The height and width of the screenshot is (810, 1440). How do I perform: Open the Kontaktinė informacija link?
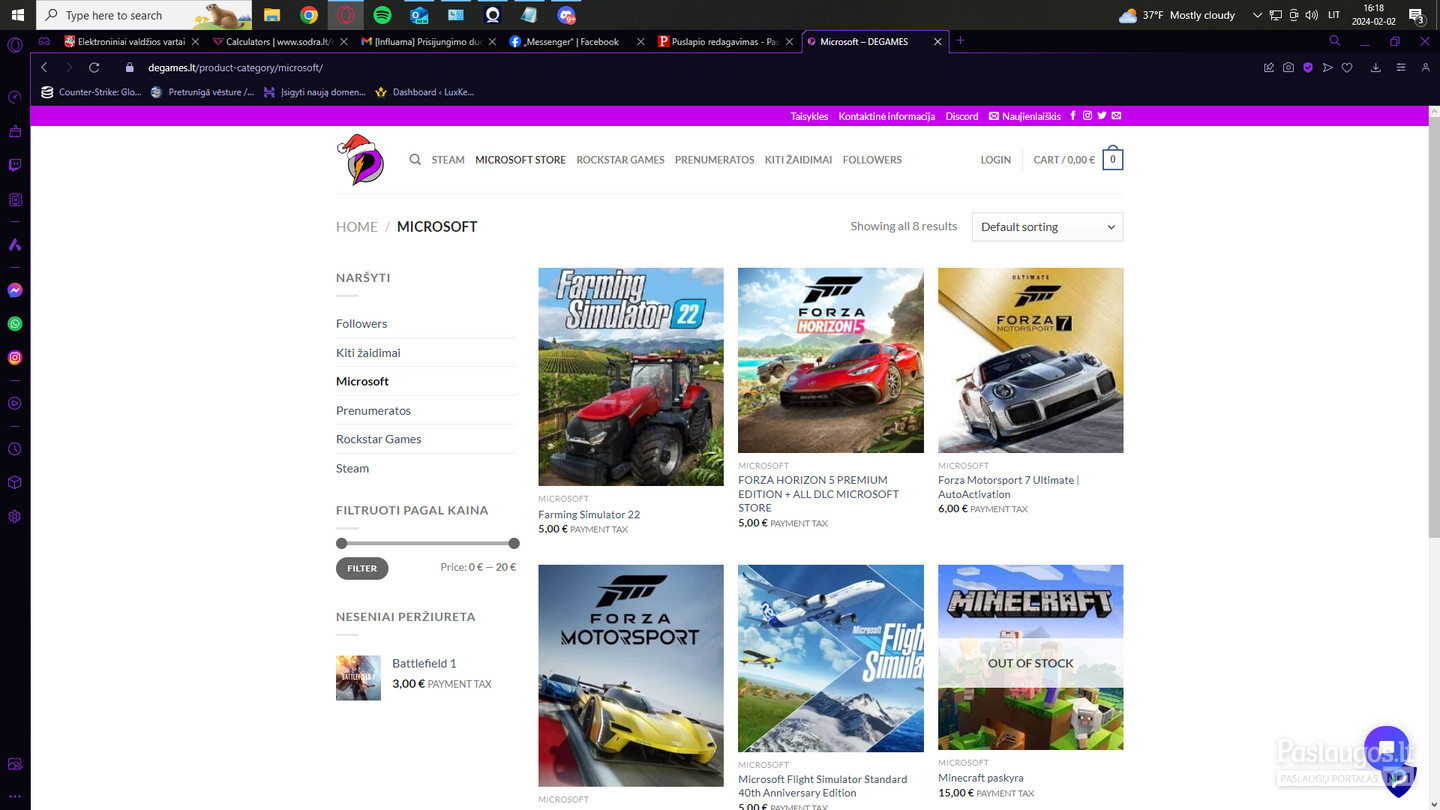point(887,116)
